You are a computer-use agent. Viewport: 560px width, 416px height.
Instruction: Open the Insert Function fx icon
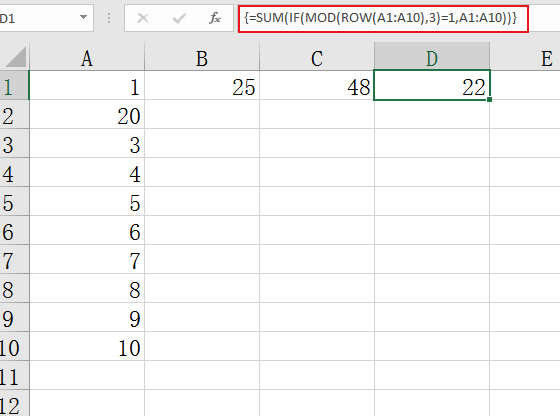pos(215,18)
